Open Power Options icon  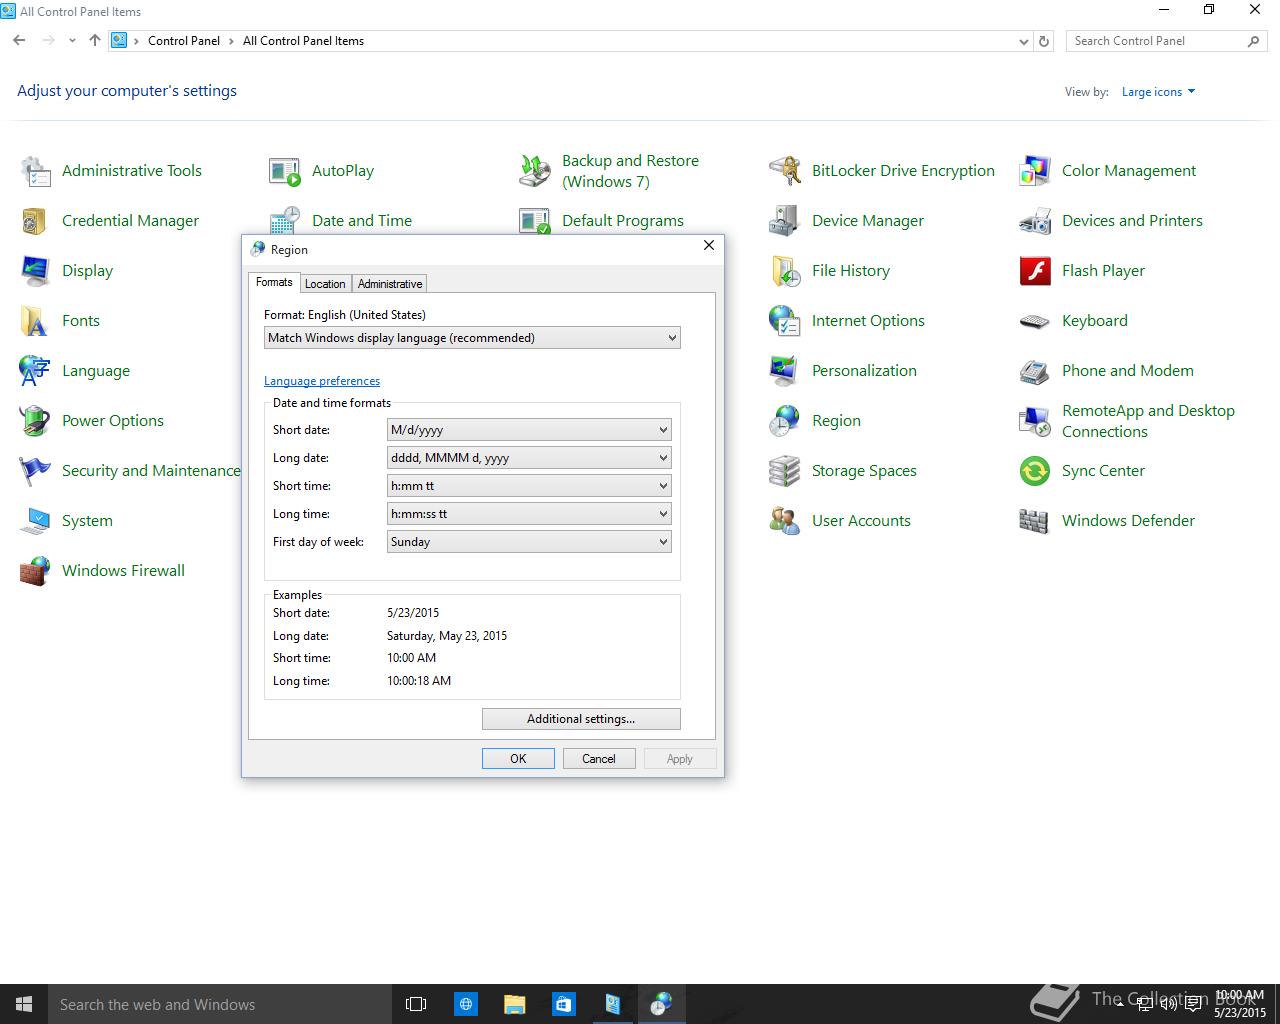(36, 421)
